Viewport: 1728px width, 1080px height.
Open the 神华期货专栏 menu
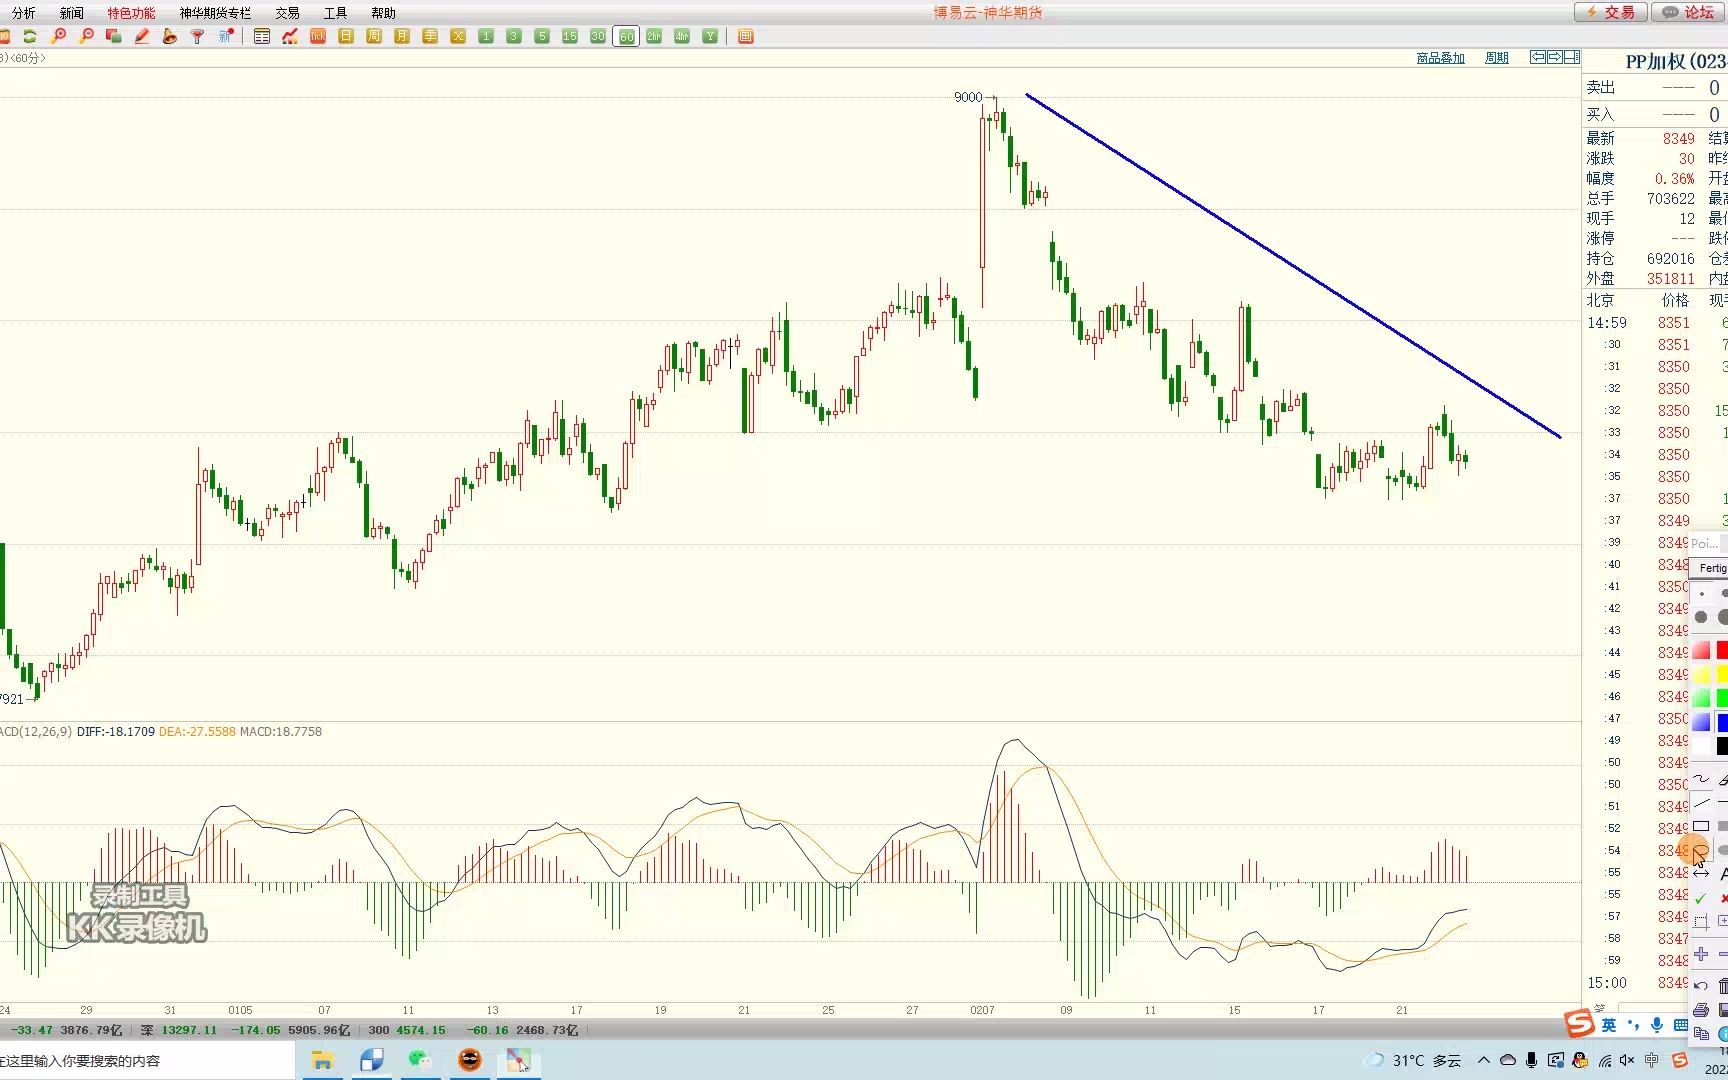point(216,13)
